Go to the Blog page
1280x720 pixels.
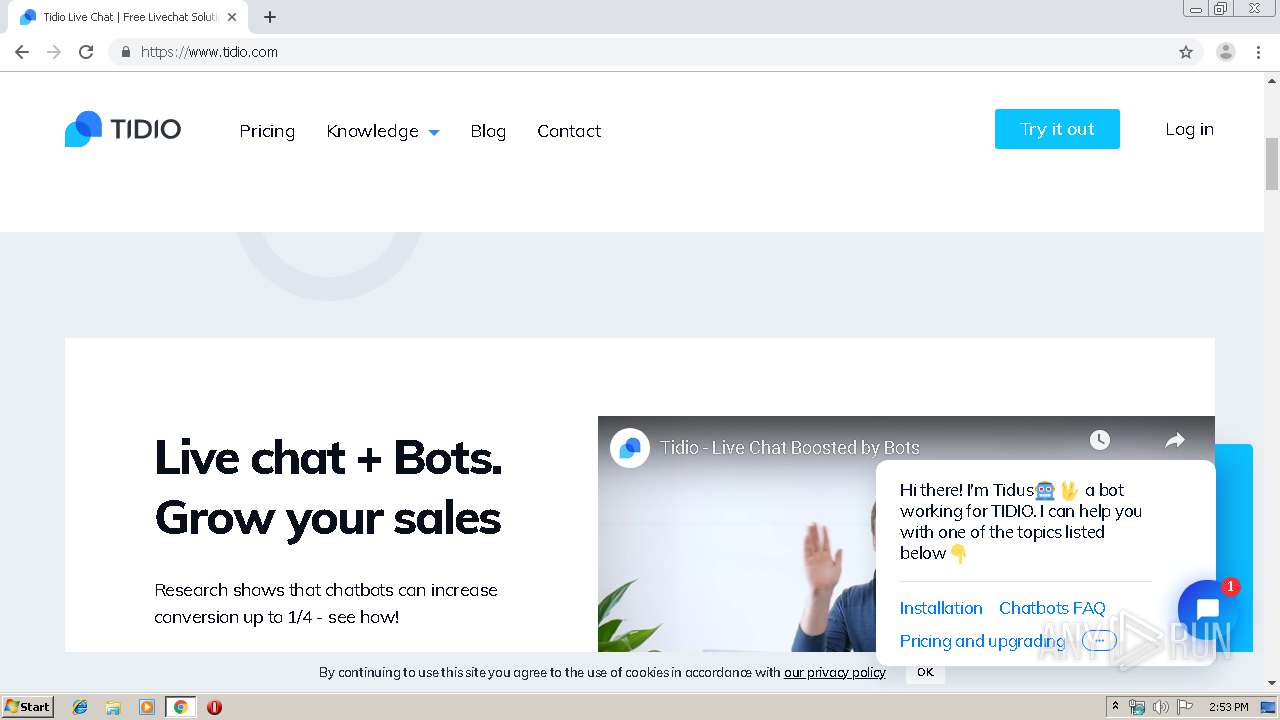pos(488,131)
